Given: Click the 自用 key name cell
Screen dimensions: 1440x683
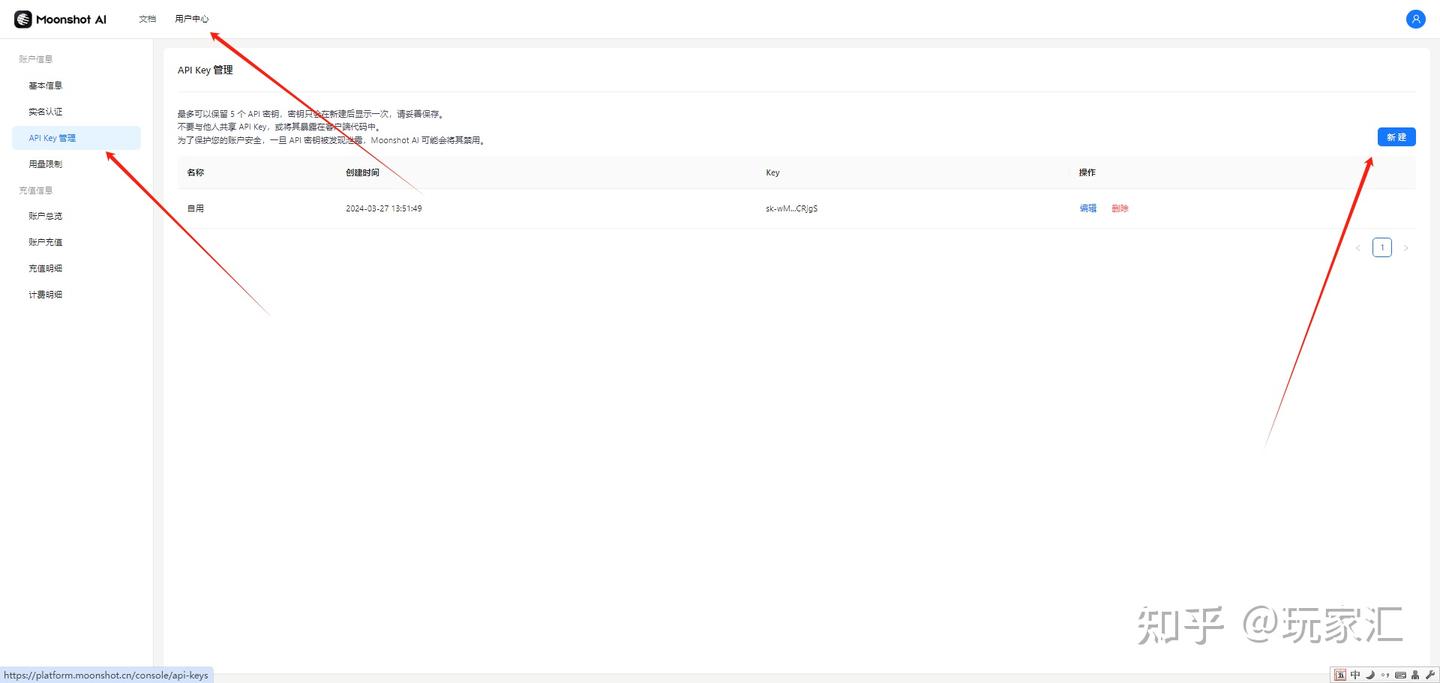Looking at the screenshot, I should click(196, 208).
